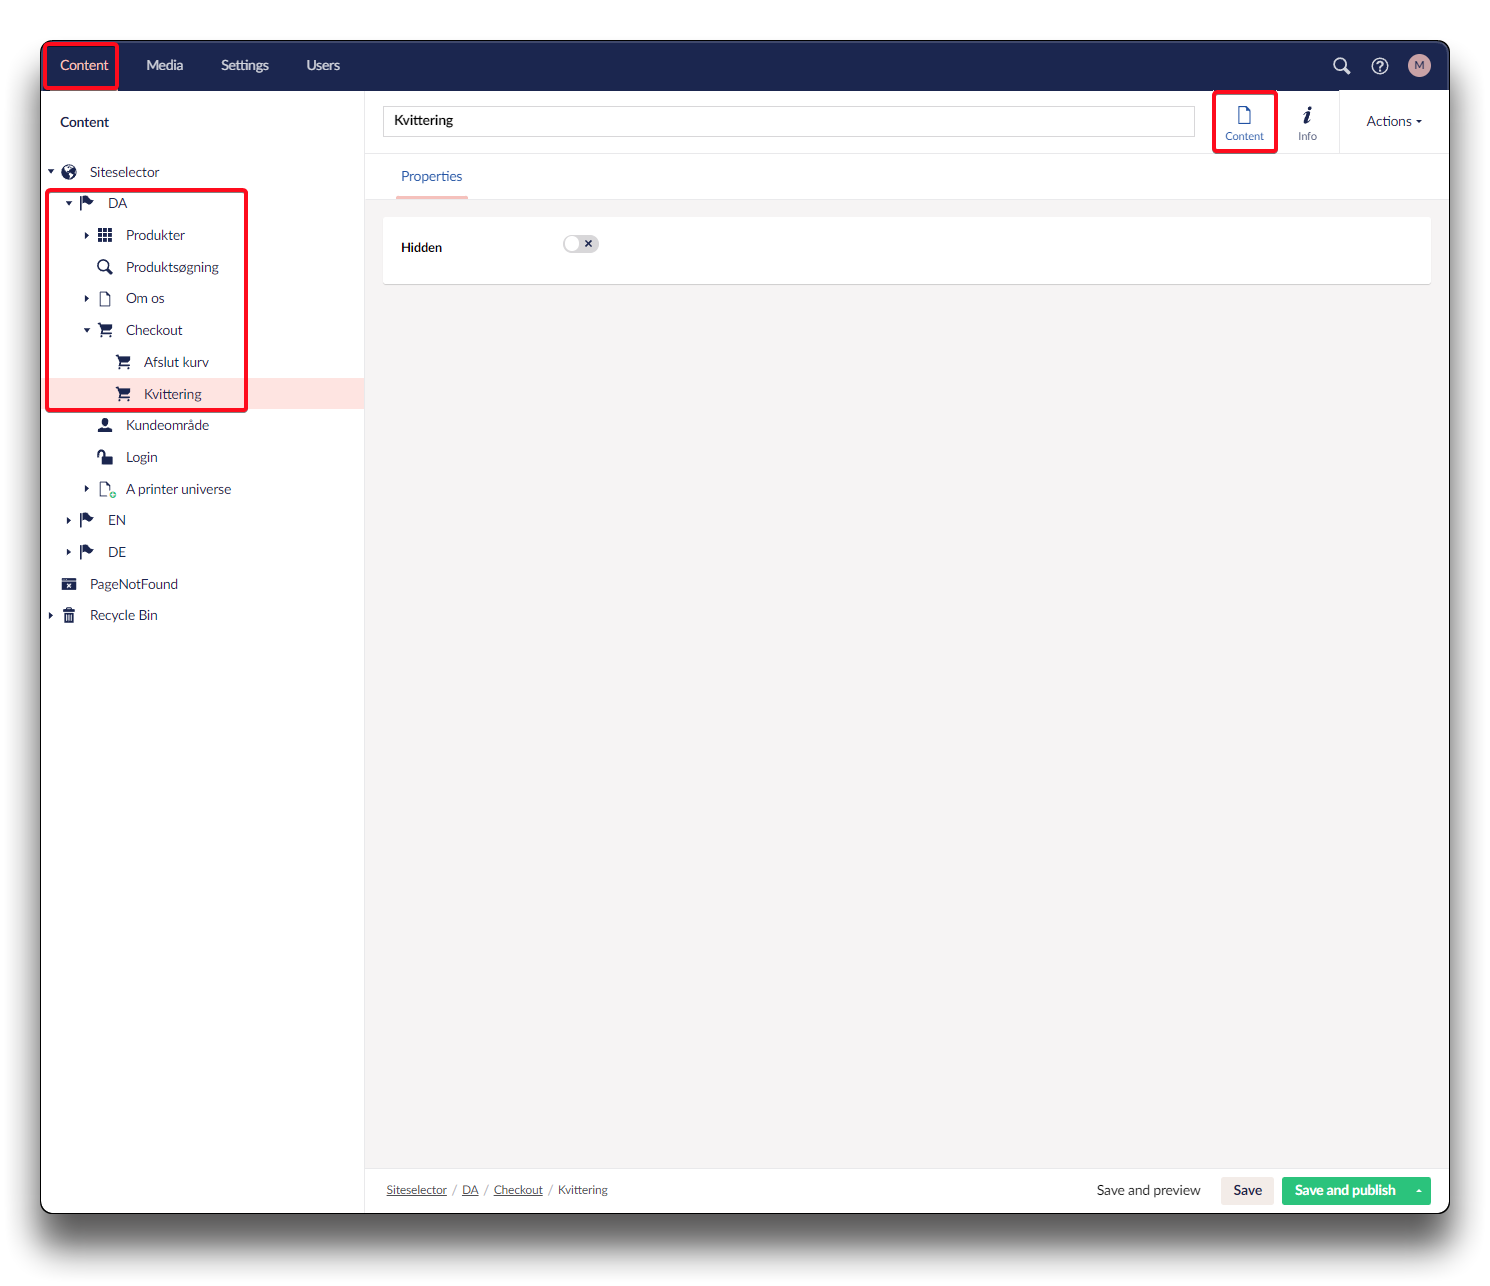
Task: Click the Save button
Action: (1247, 1191)
